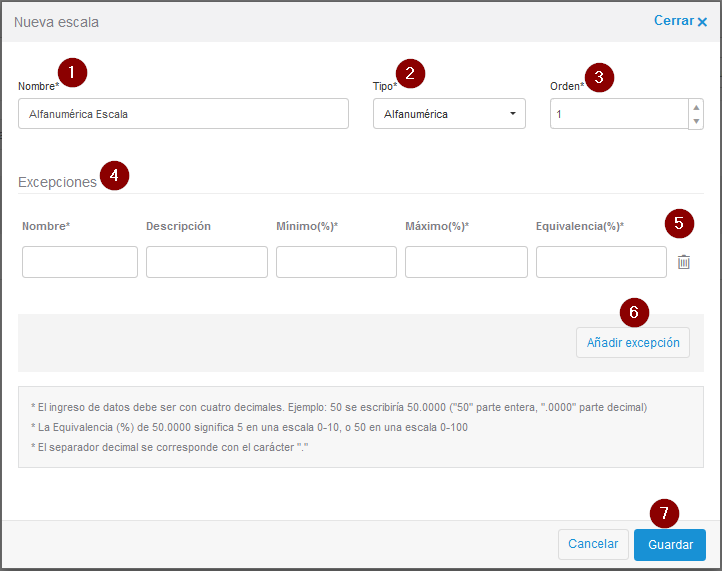This screenshot has height=571, width=722.
Task: Click the exception Descripción input field
Action: (207, 262)
